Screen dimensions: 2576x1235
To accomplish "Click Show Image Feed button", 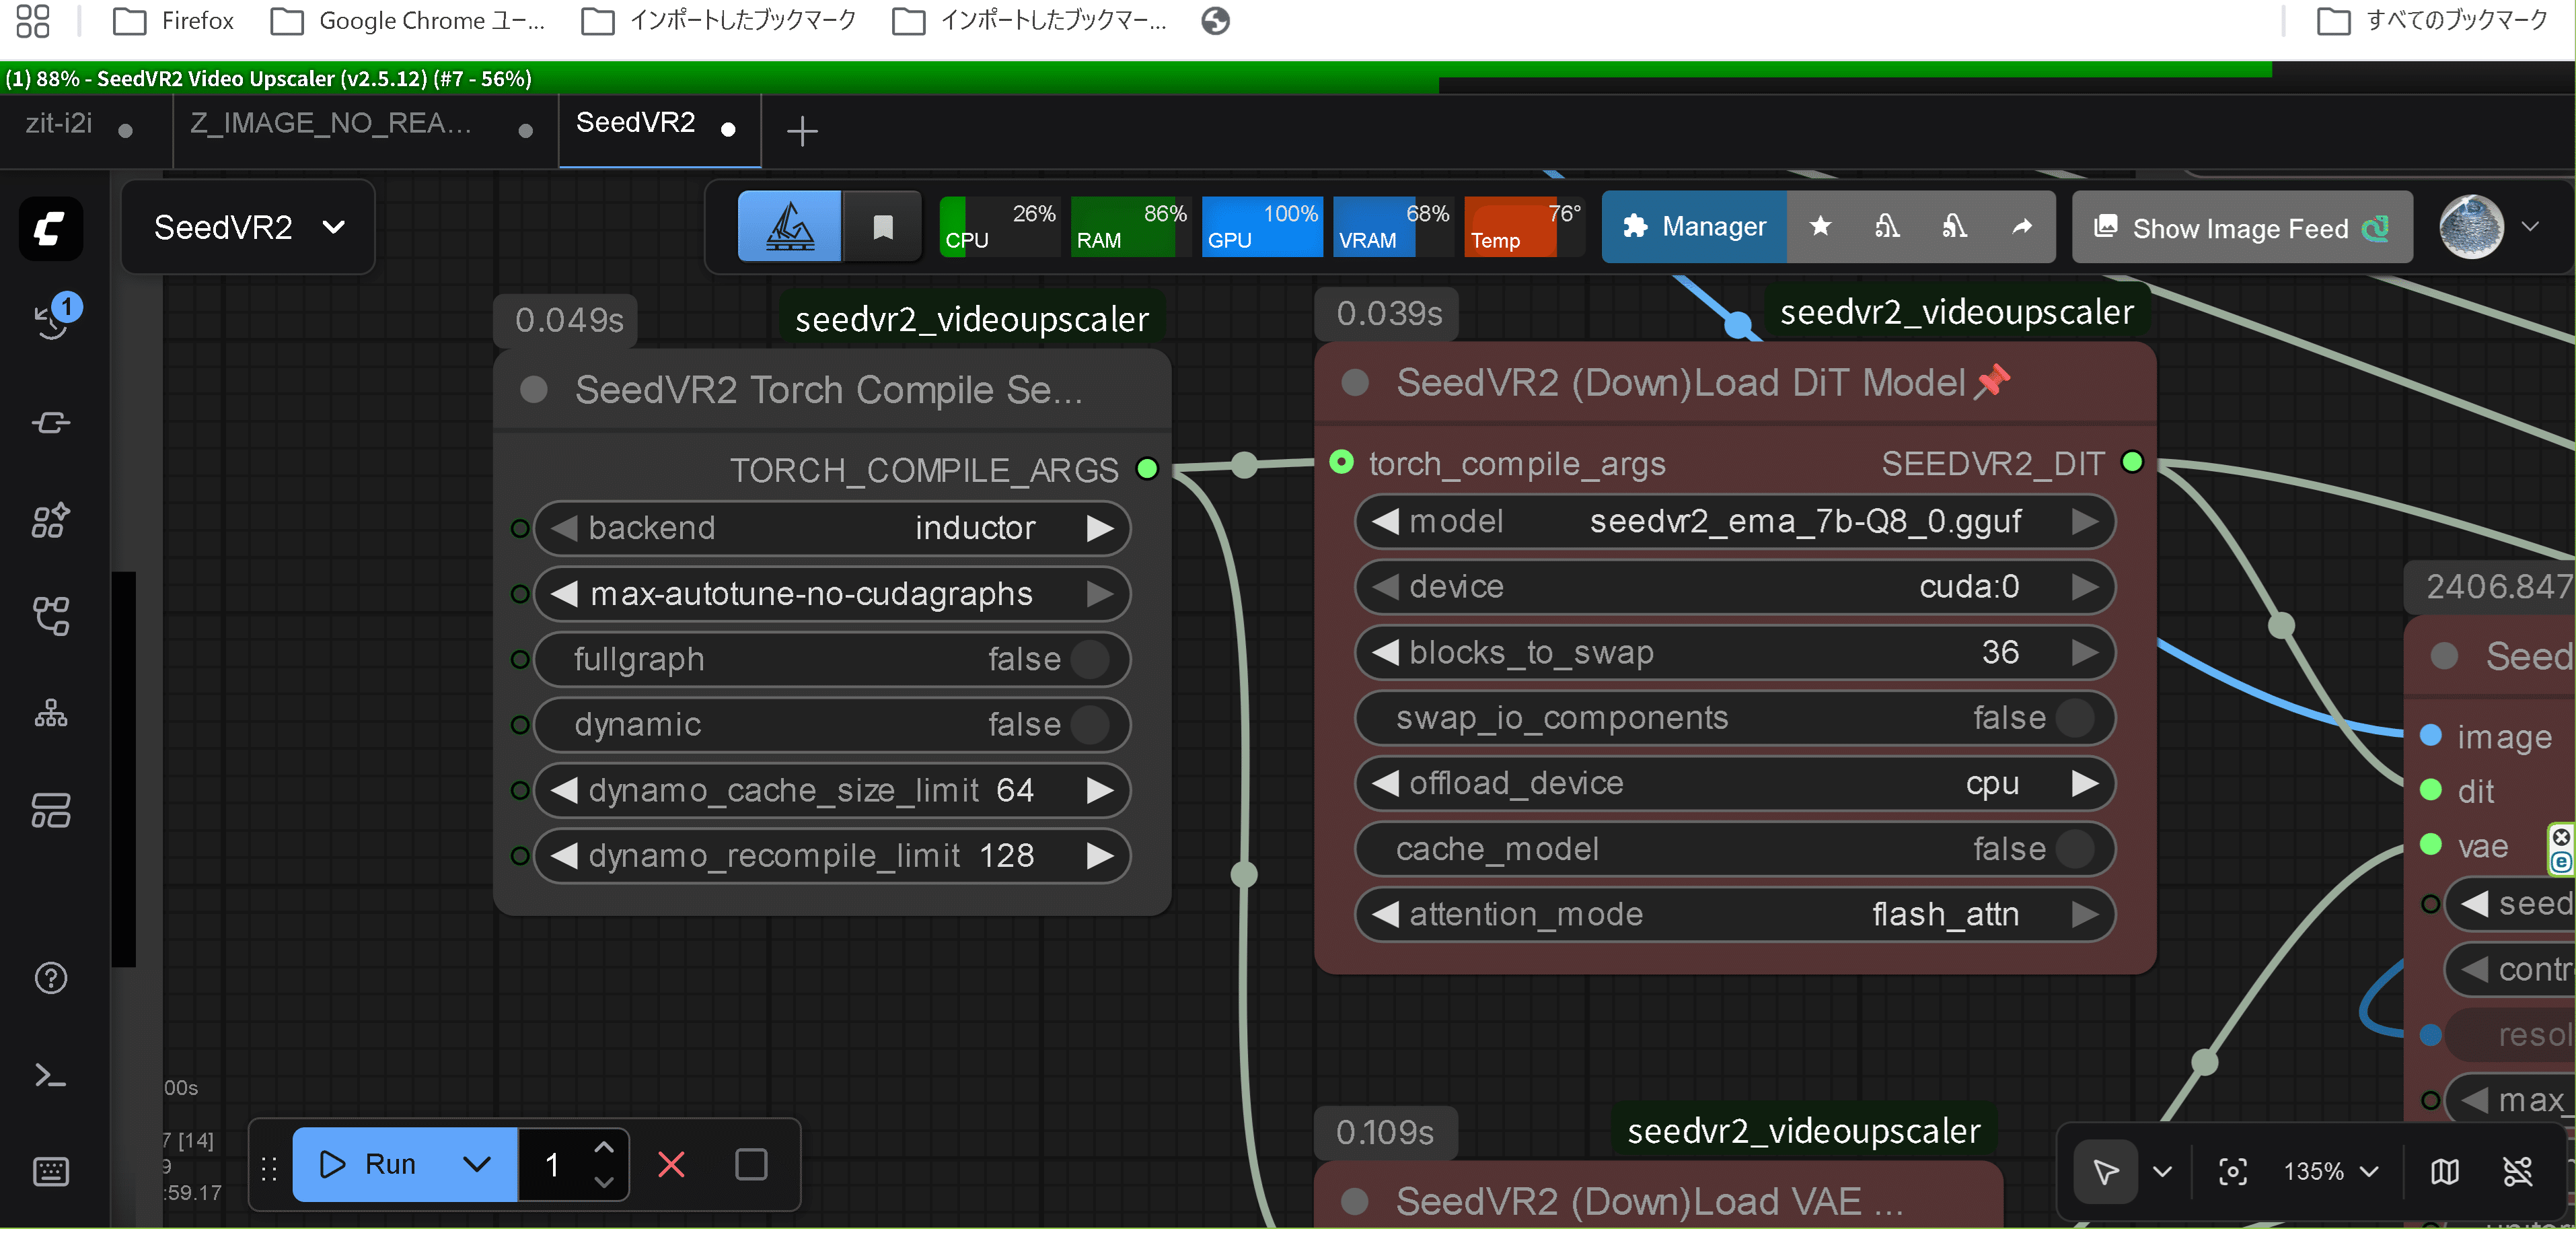I will (2240, 229).
